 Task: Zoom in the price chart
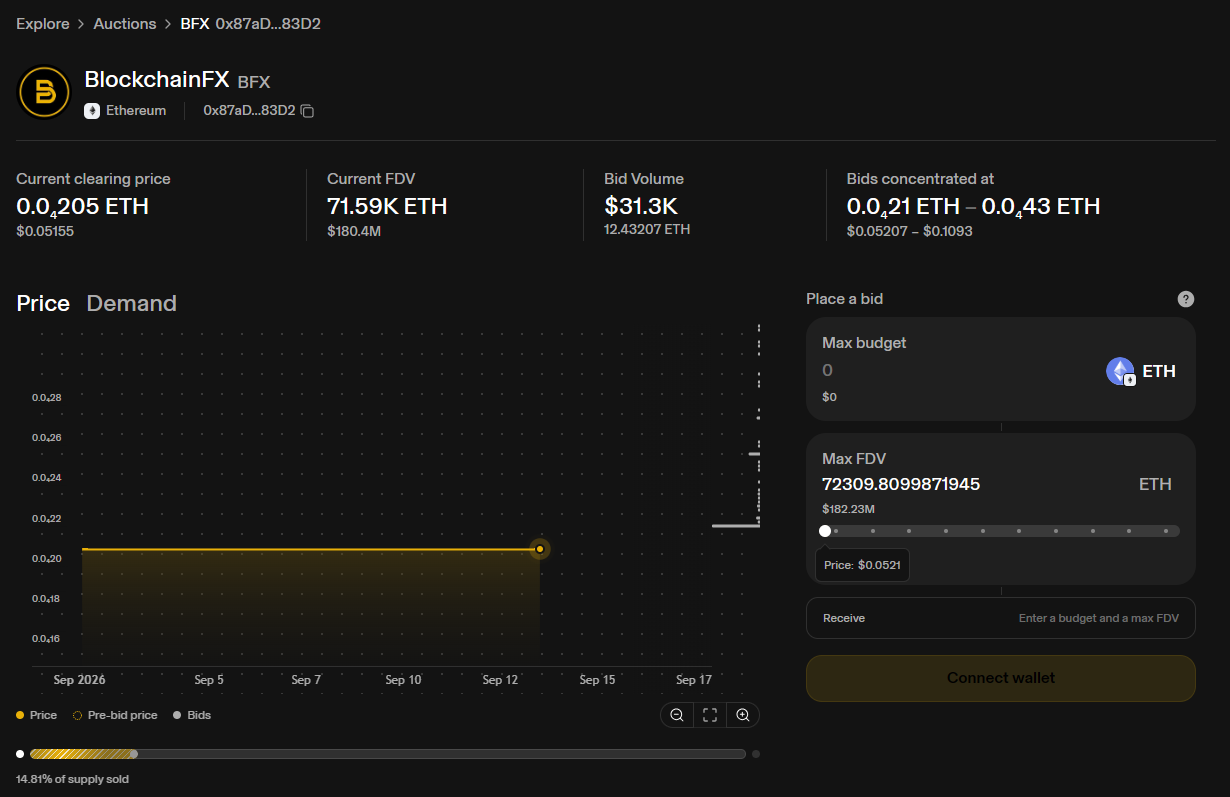(743, 715)
